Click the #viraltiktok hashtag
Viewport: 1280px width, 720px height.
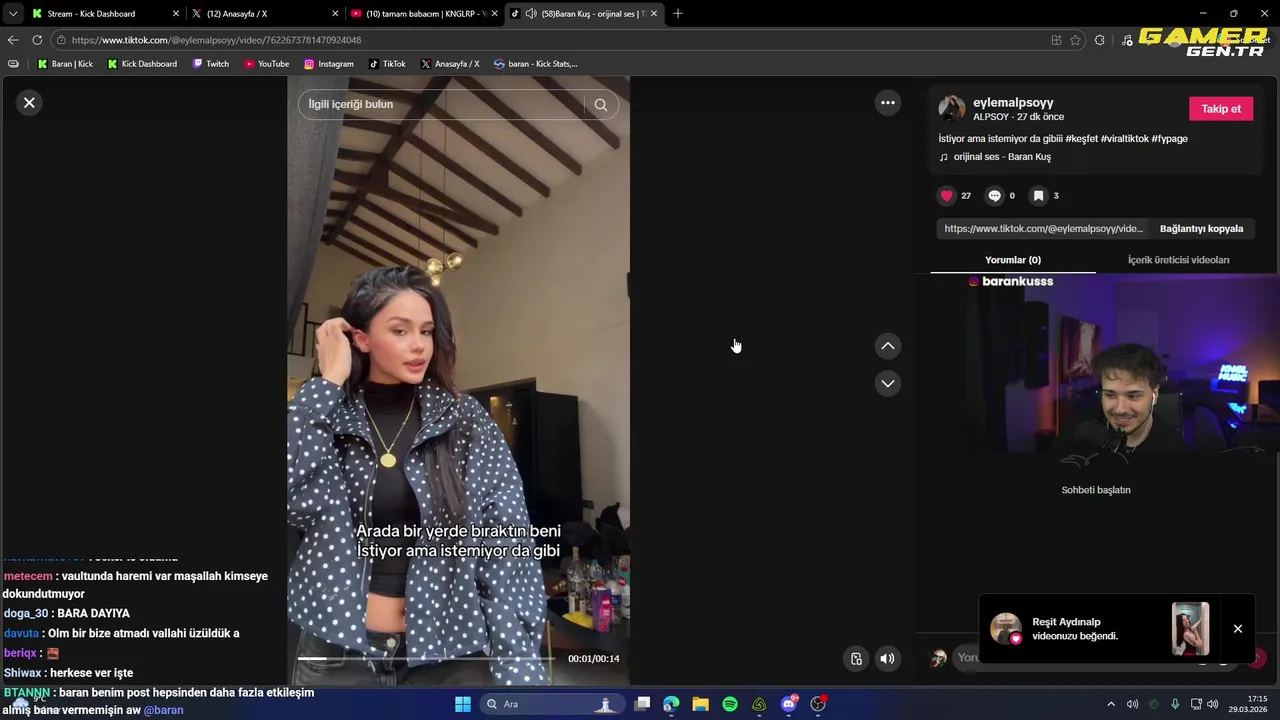coord(1124,139)
